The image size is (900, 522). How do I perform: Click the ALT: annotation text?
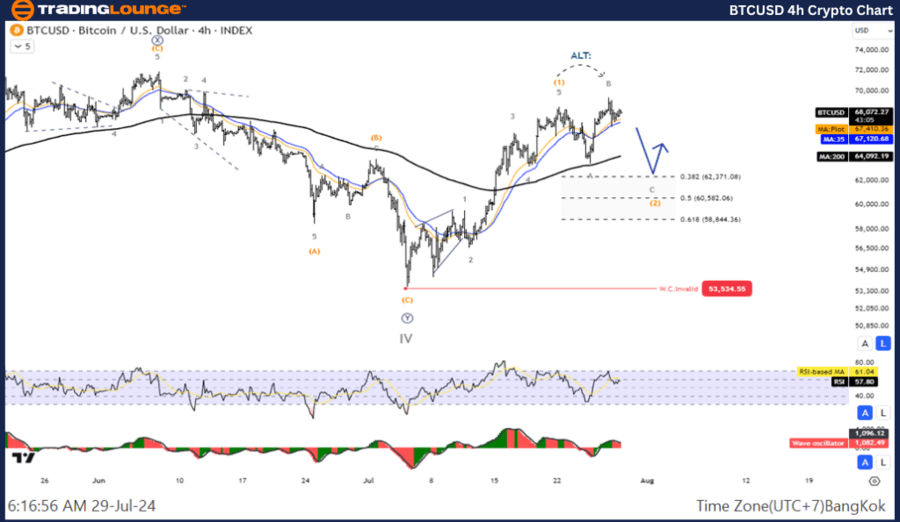(581, 56)
